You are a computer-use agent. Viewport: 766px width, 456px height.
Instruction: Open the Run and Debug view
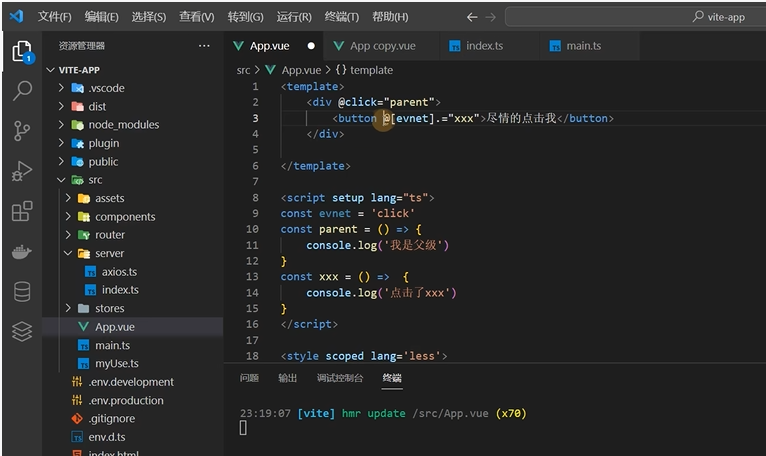[22, 171]
